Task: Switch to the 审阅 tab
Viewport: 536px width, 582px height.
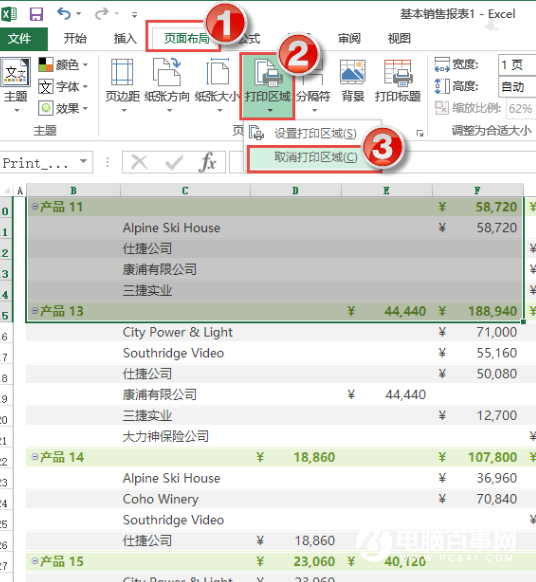Action: click(349, 38)
